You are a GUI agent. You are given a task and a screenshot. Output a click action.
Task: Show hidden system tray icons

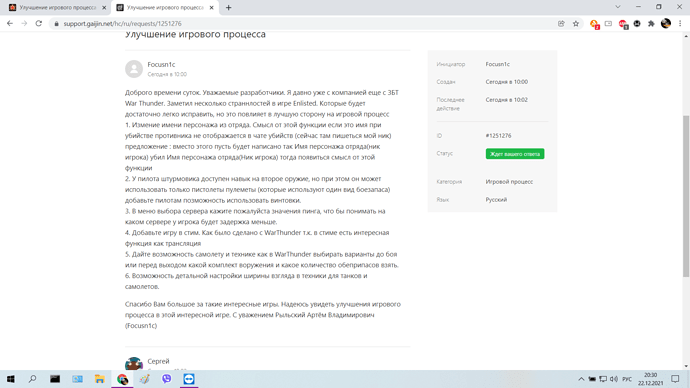pyautogui.click(x=581, y=379)
